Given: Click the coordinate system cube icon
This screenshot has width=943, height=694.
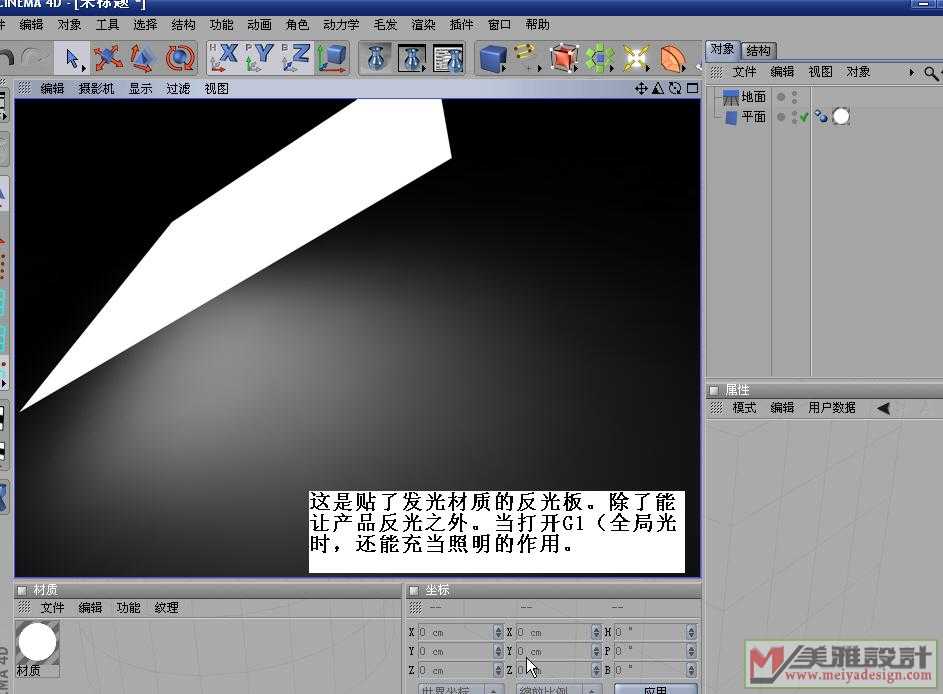Looking at the screenshot, I should [x=331, y=58].
